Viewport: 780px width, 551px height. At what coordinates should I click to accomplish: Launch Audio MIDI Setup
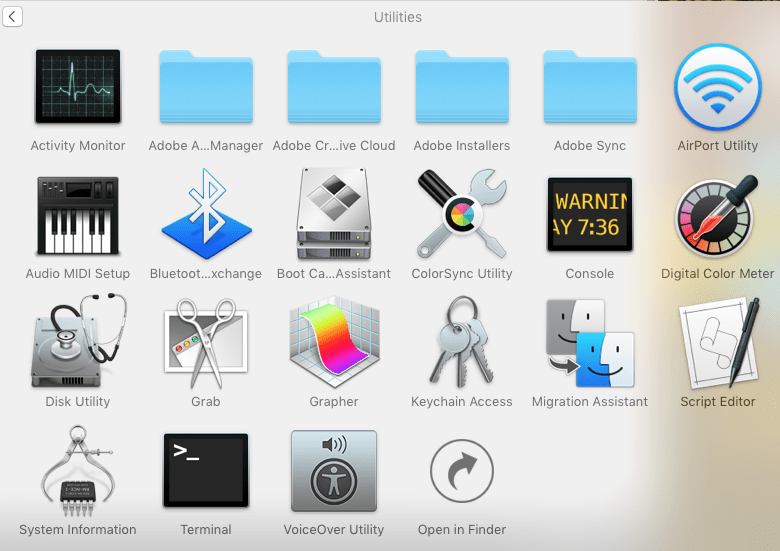tap(78, 215)
